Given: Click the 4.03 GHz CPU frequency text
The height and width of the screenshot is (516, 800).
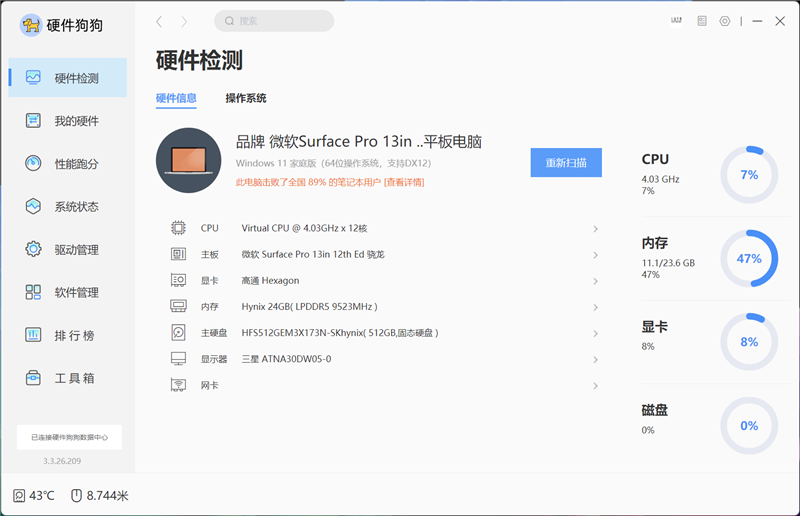Looking at the screenshot, I should [x=660, y=179].
